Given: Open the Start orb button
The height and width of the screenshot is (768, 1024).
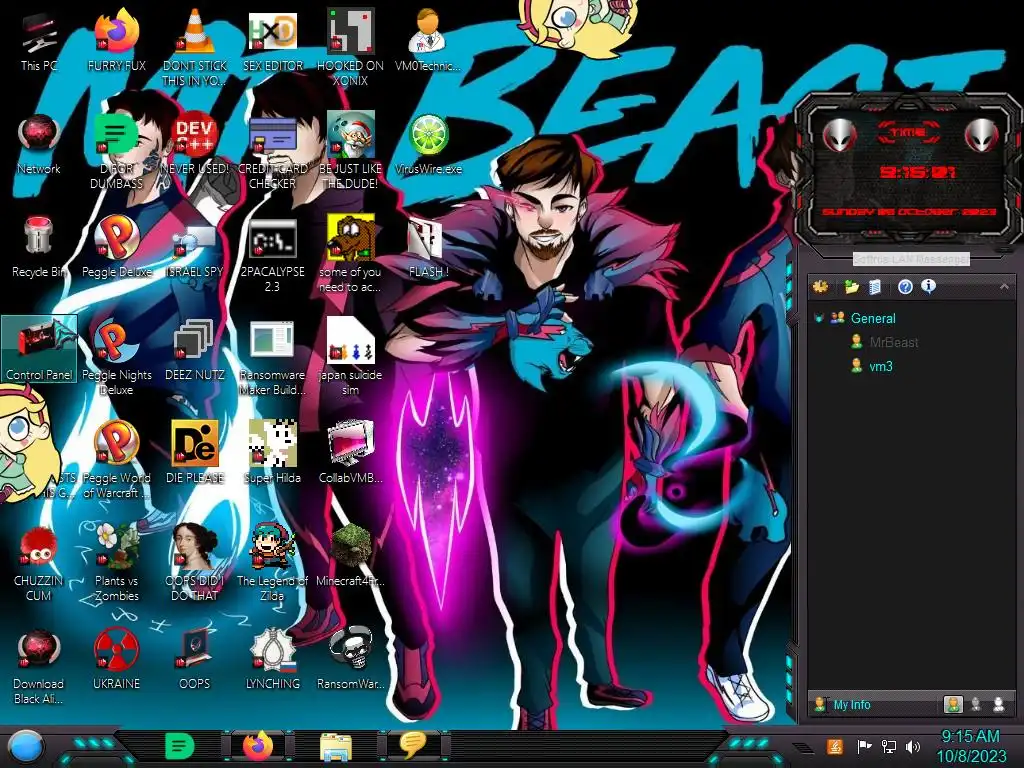Looking at the screenshot, I should 25,746.
